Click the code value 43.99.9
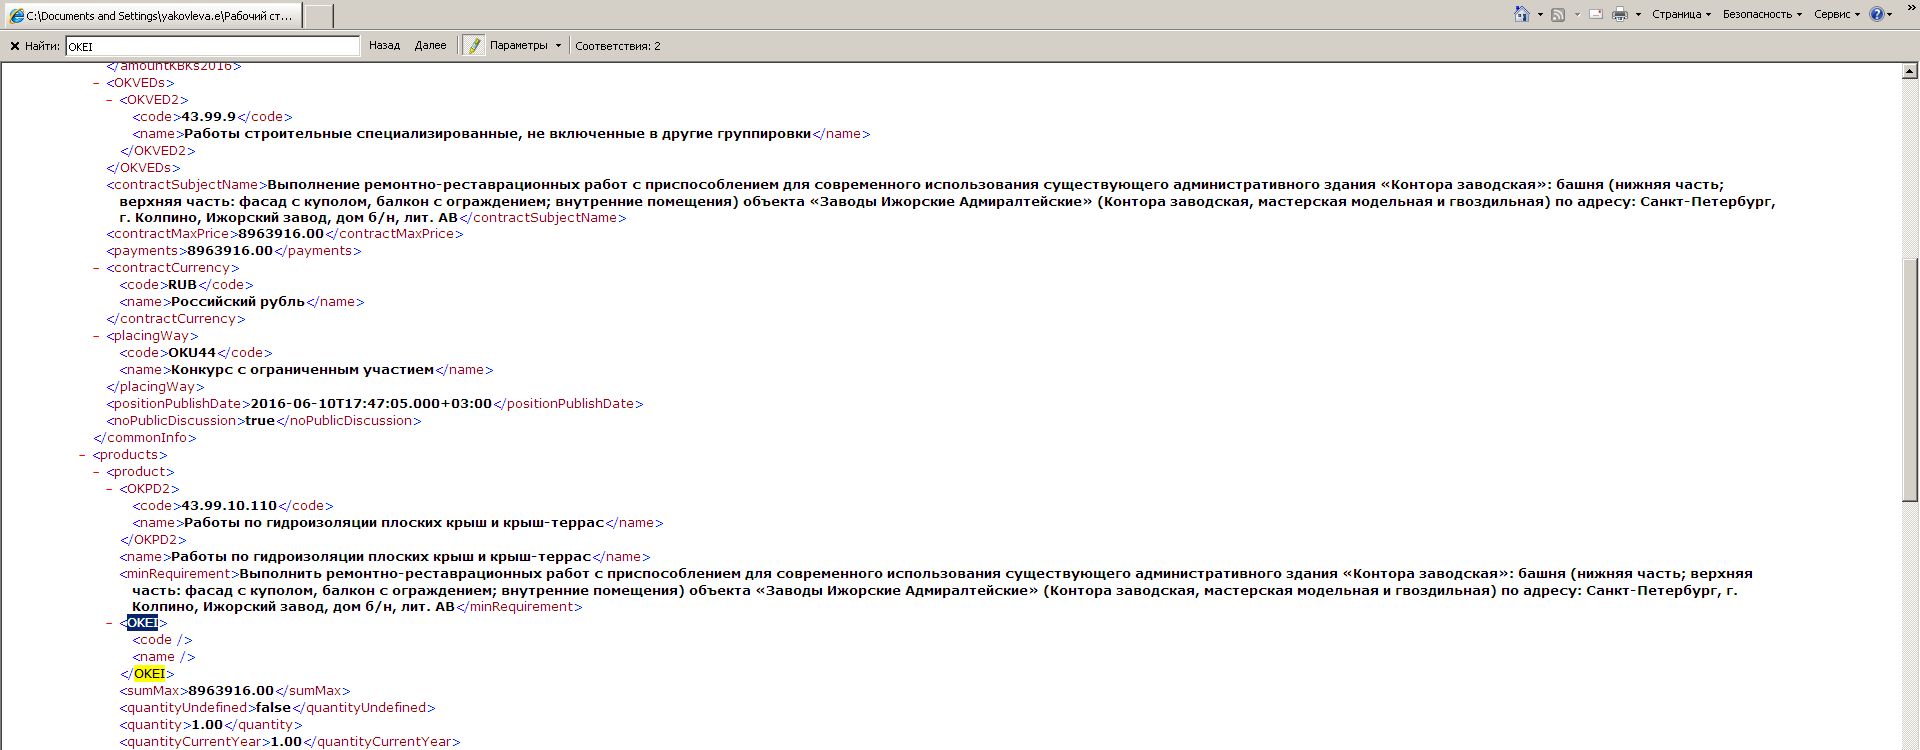1920x750 pixels. (209, 117)
